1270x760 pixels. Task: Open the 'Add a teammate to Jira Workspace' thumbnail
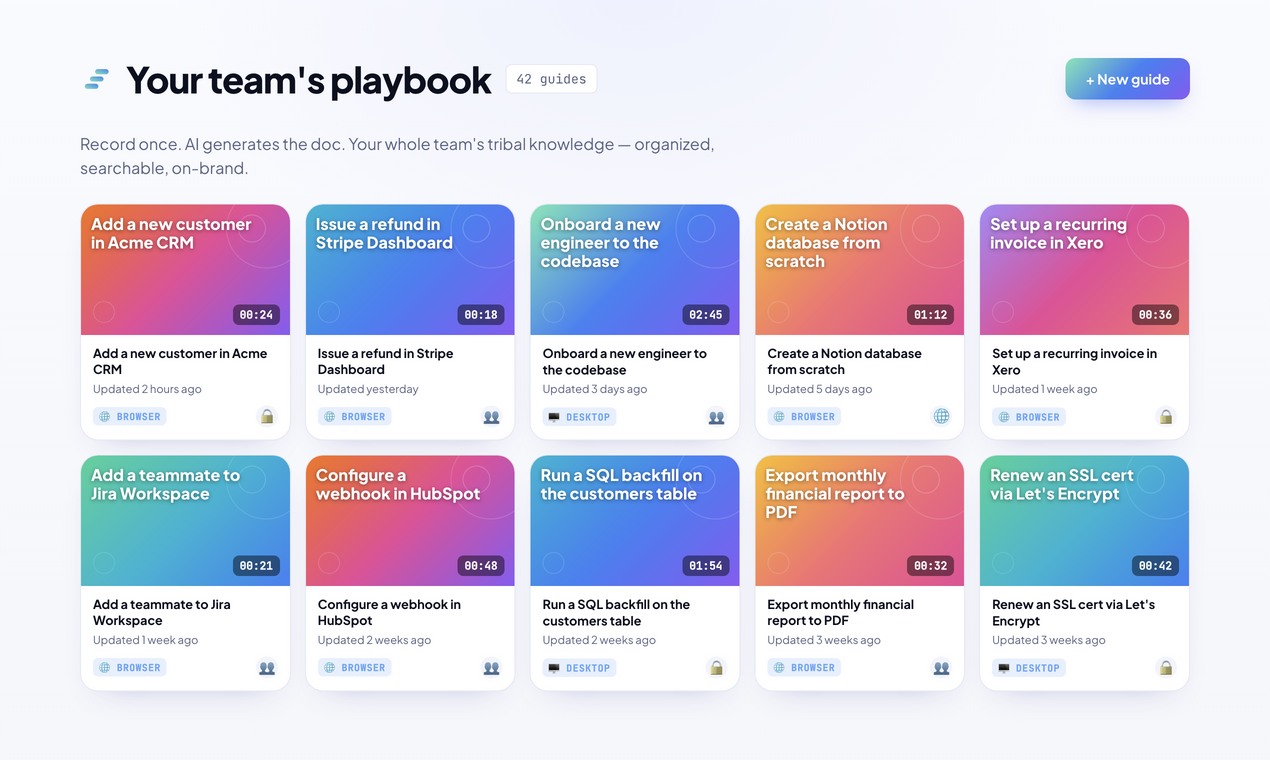[x=185, y=521]
